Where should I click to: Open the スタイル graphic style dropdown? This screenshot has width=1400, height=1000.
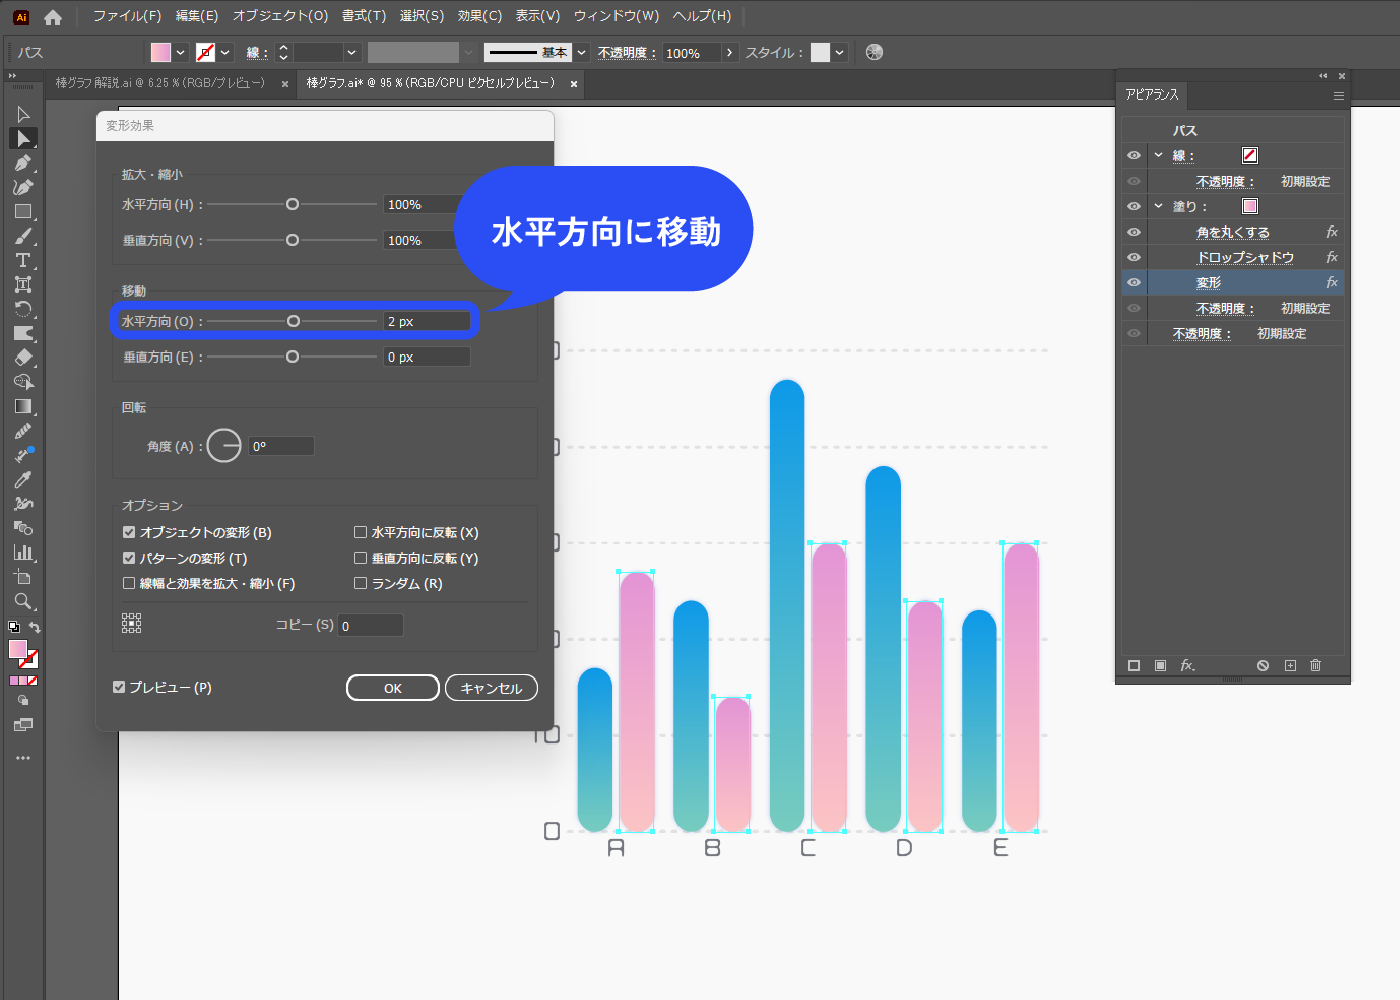coord(840,53)
